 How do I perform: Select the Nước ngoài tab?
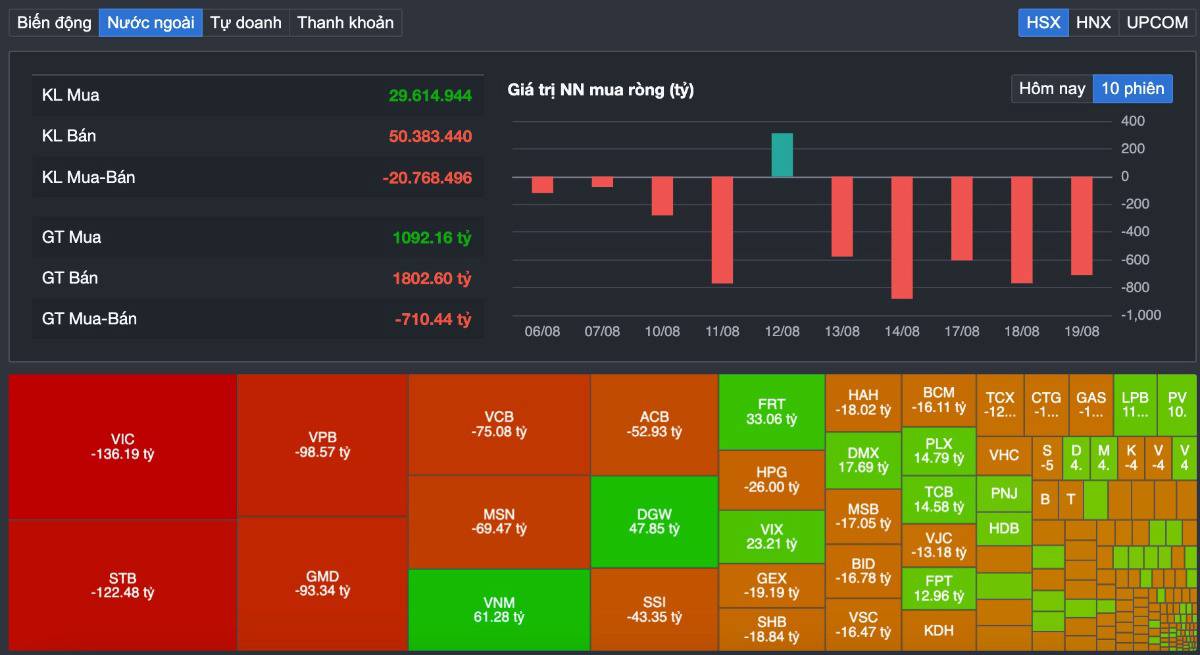tap(151, 22)
